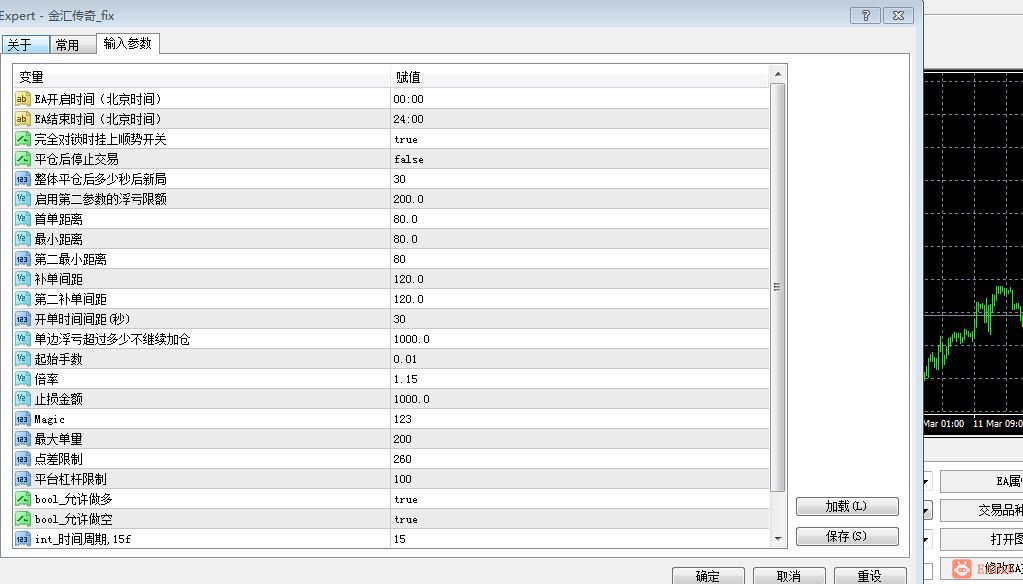Click the double icon beside 起始手数

point(22,359)
